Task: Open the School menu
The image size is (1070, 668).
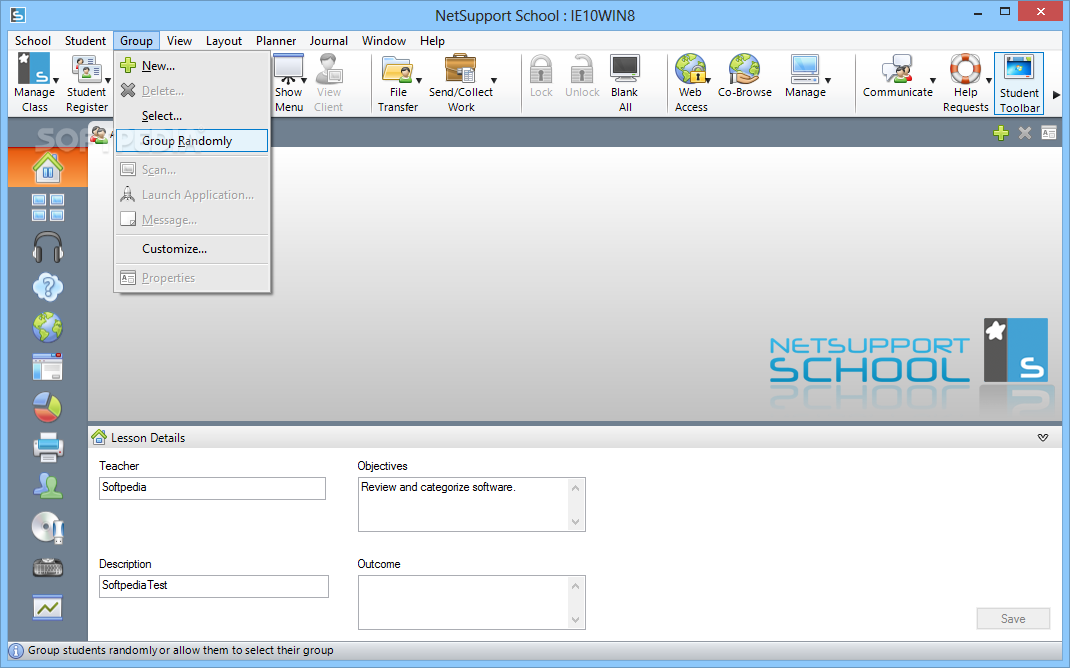Action: click(33, 41)
